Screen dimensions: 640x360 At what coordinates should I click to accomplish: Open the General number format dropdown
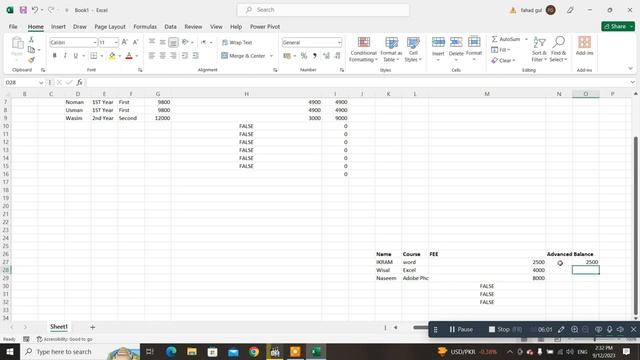(x=339, y=42)
